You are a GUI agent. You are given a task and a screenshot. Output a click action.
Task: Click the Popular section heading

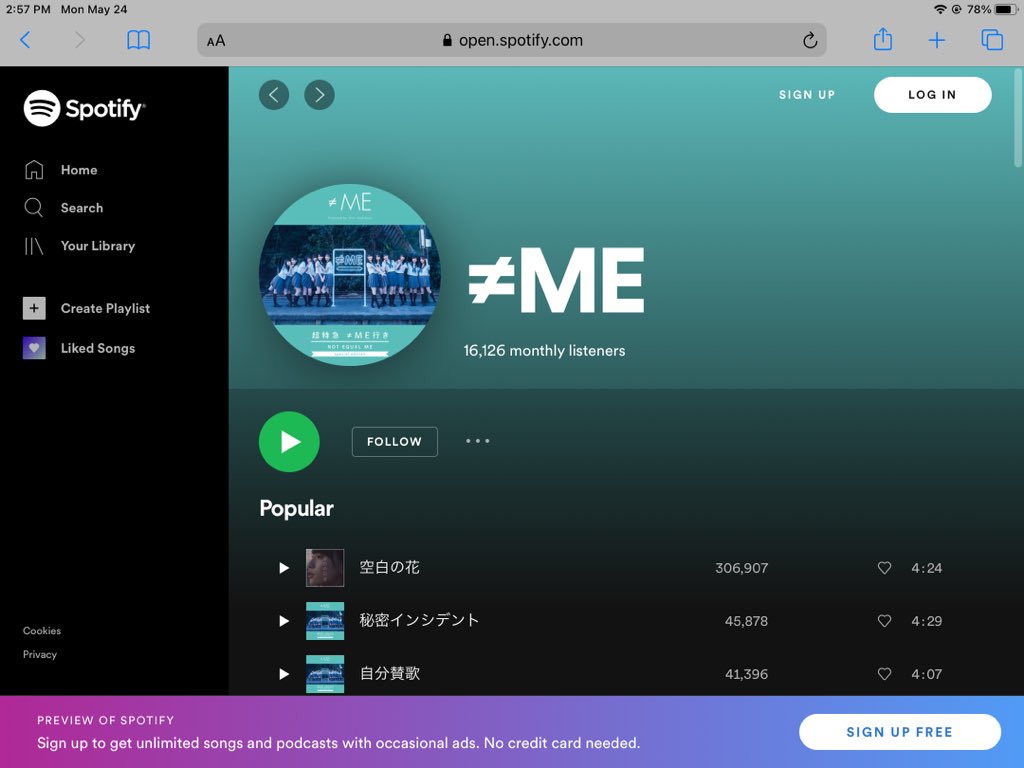pyautogui.click(x=296, y=509)
